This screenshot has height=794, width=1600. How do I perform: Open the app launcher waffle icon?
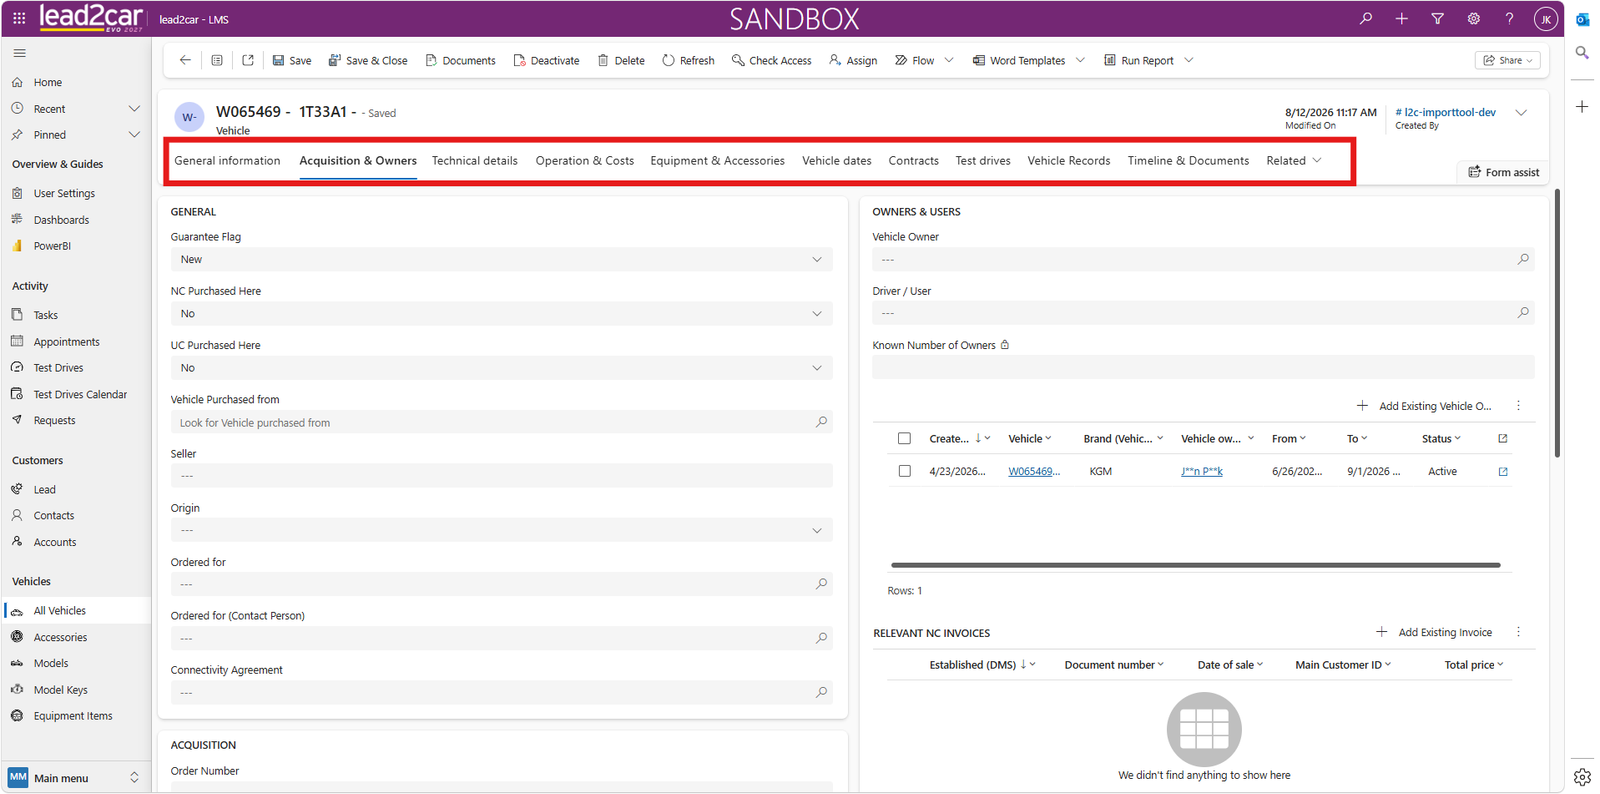coord(19,18)
